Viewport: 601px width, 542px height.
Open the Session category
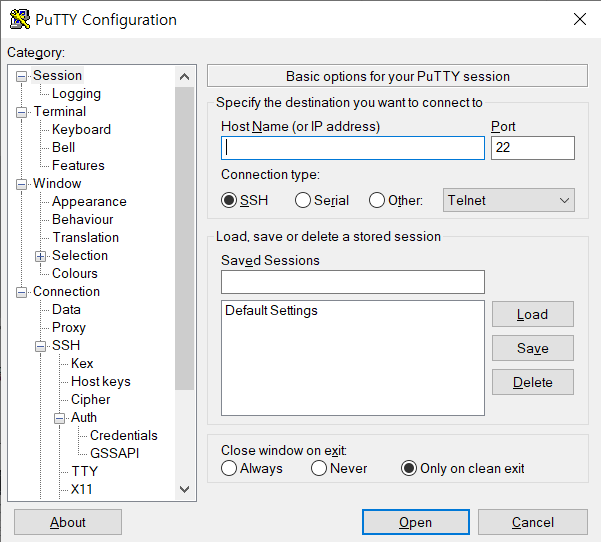57,76
